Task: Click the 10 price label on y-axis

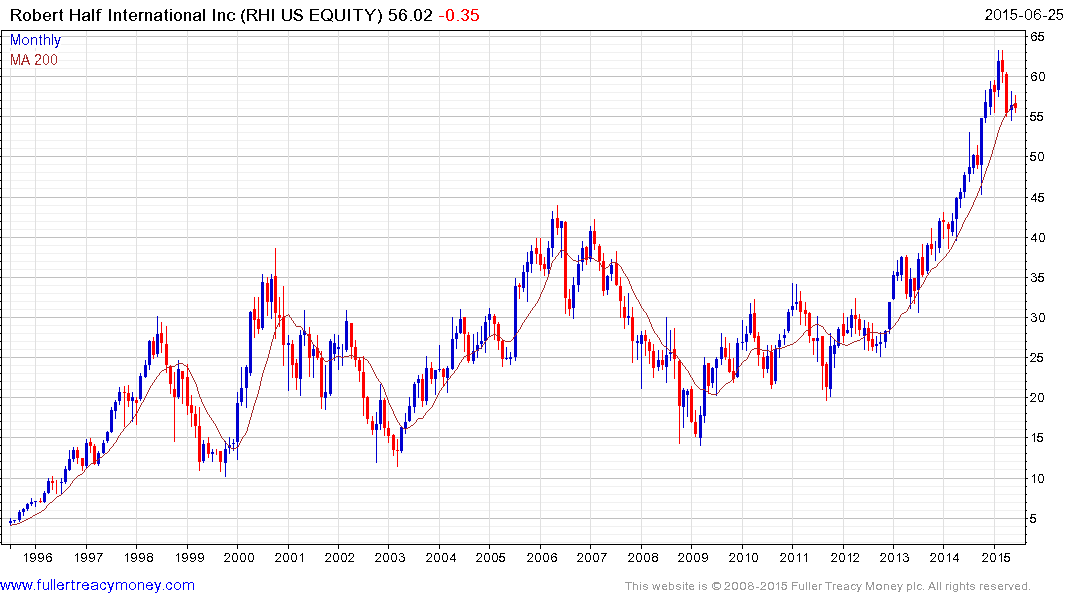Action: [1037, 479]
